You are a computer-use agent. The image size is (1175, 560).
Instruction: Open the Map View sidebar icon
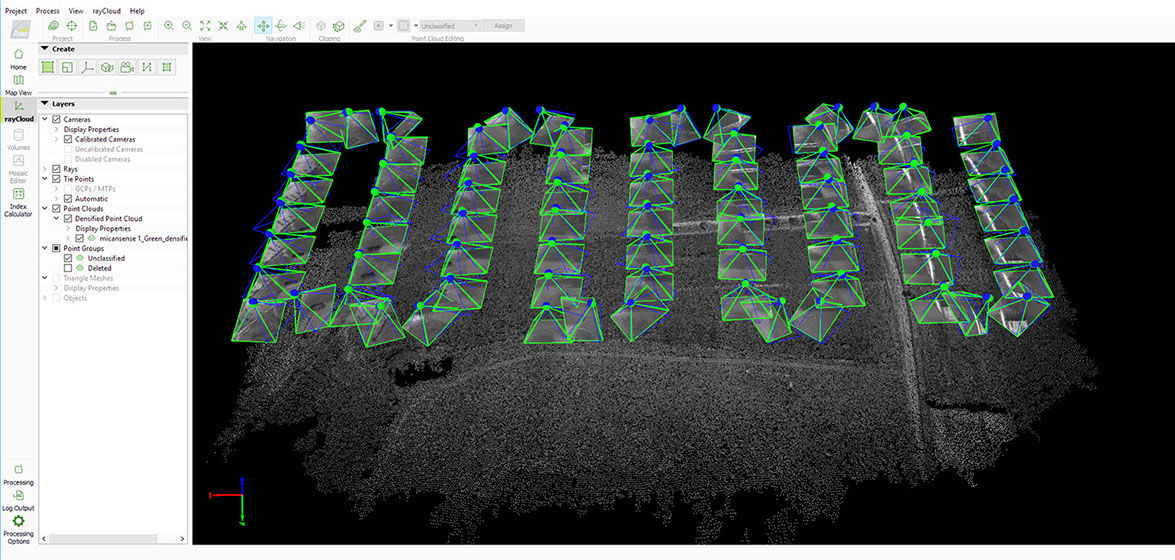tap(18, 84)
